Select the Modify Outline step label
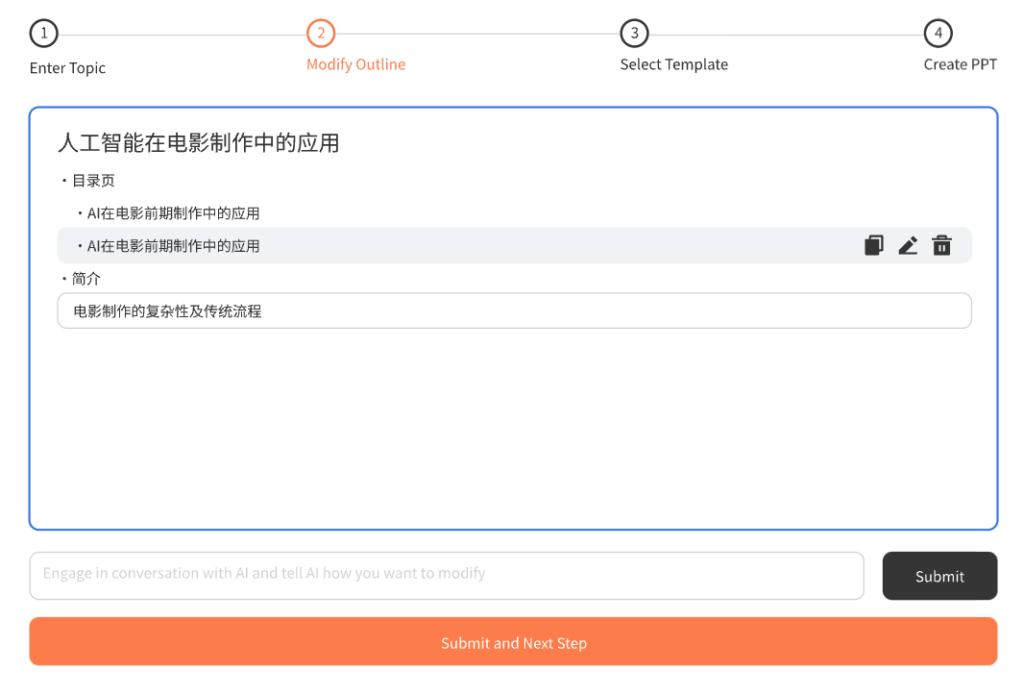 coord(356,65)
